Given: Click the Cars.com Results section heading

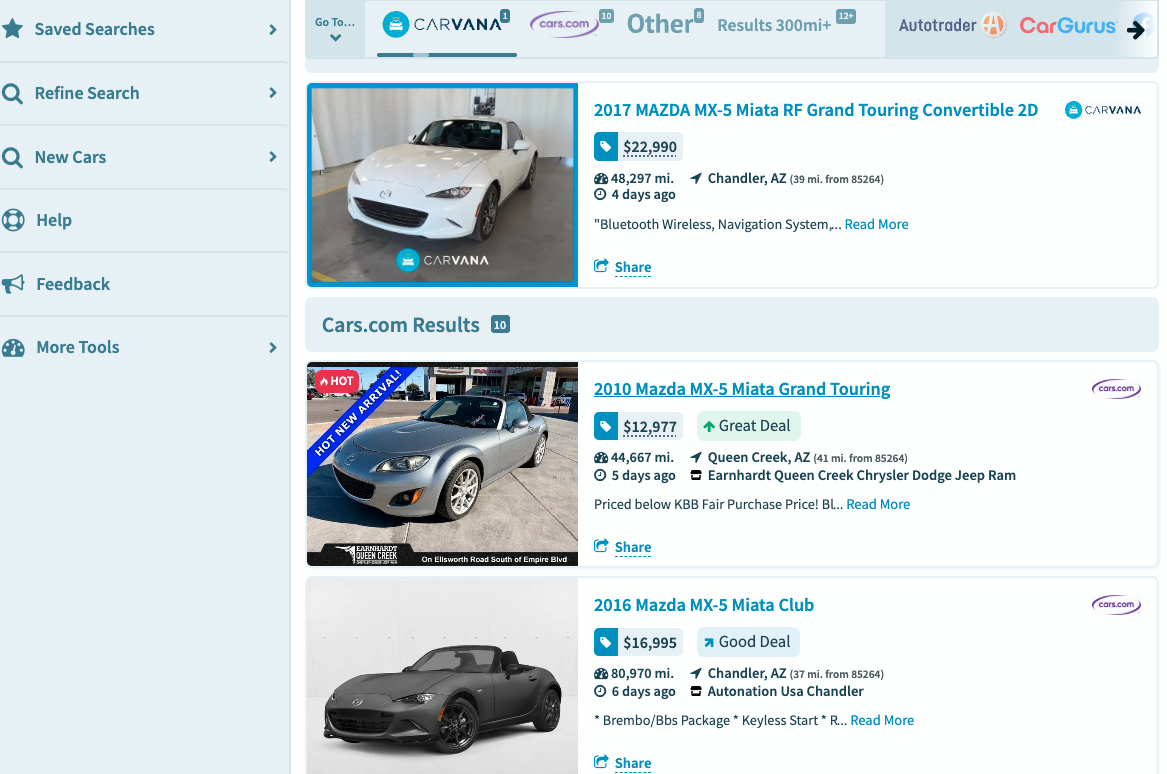Looking at the screenshot, I should coord(400,325).
